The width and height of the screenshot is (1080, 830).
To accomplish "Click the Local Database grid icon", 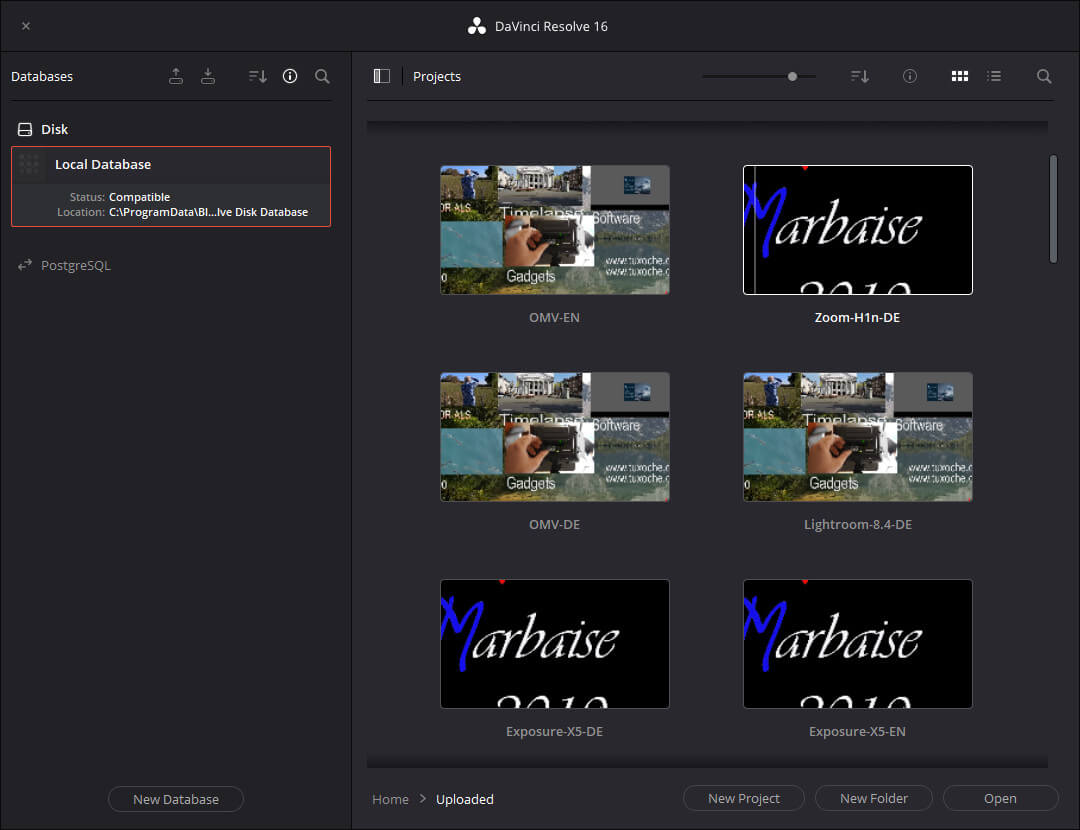I will pos(30,165).
